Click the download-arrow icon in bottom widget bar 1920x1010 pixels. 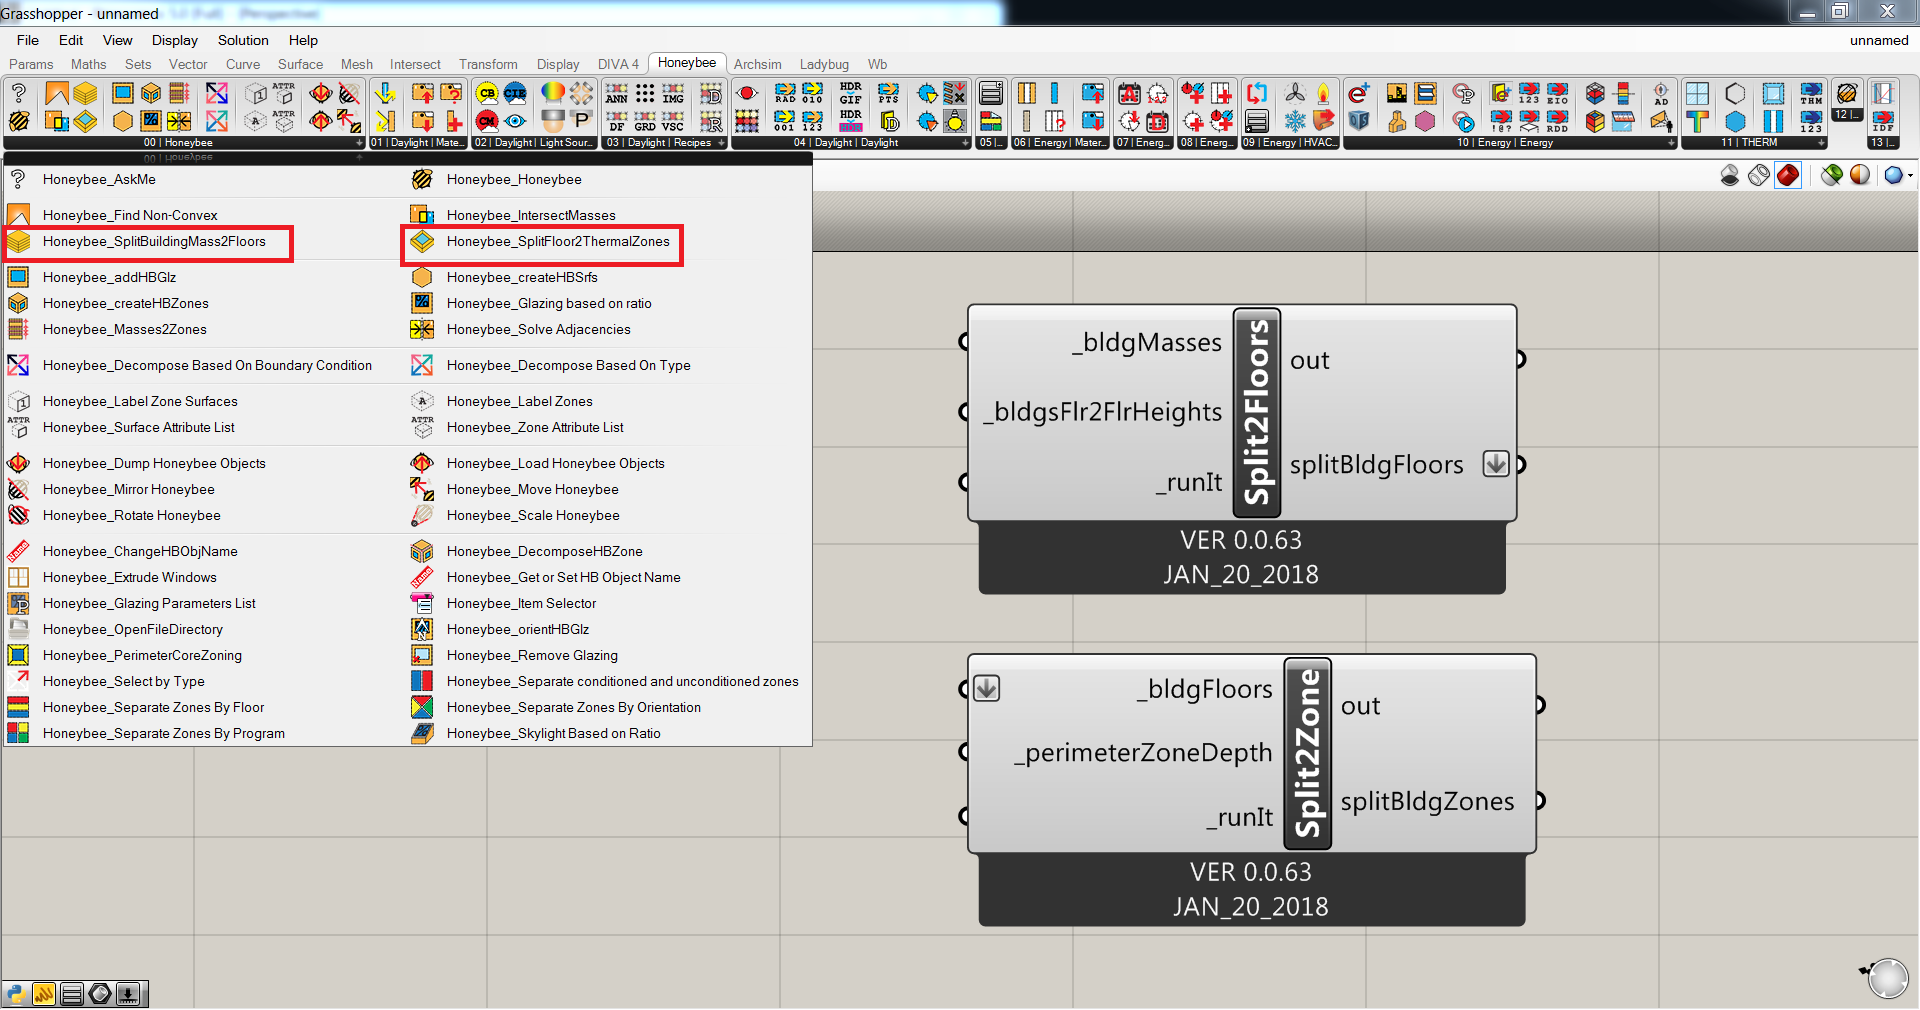click(x=128, y=993)
